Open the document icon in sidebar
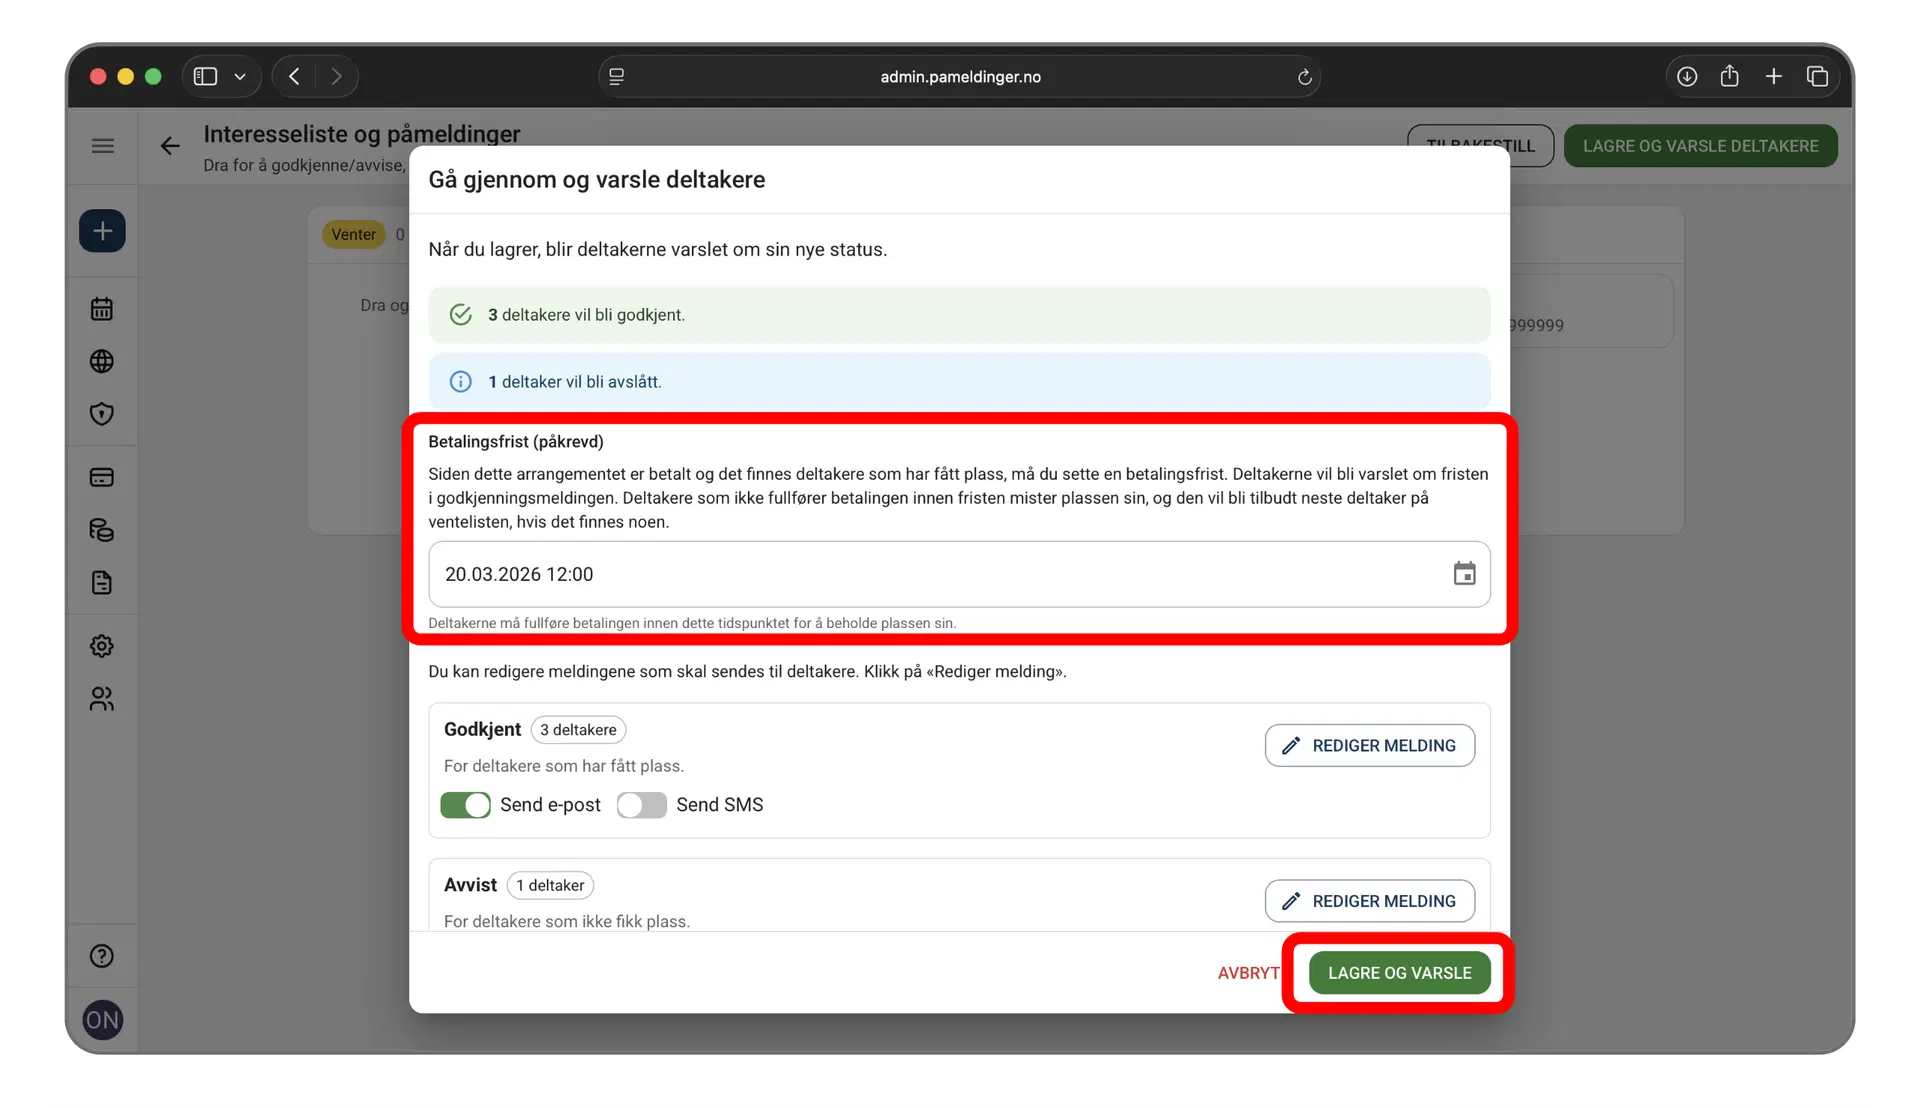This screenshot has width=1920, height=1108. [x=102, y=583]
